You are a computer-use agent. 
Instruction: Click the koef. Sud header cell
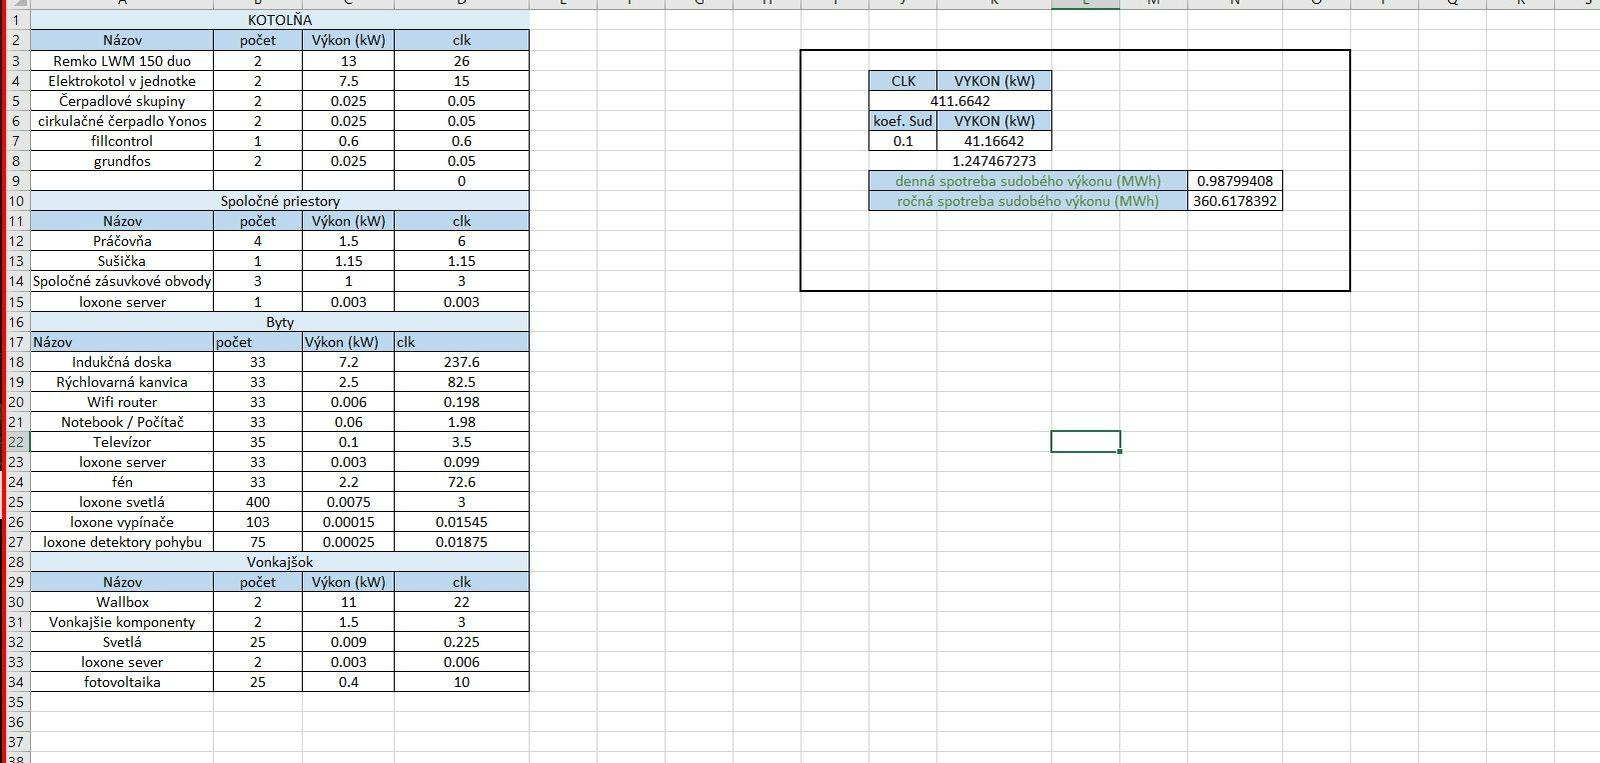[x=903, y=121]
